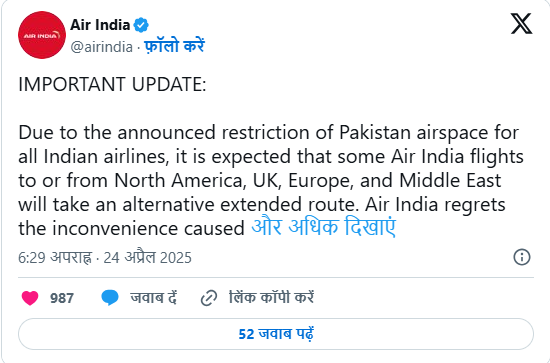Open the @airindia handle link
This screenshot has width=550, height=363.
102,47
